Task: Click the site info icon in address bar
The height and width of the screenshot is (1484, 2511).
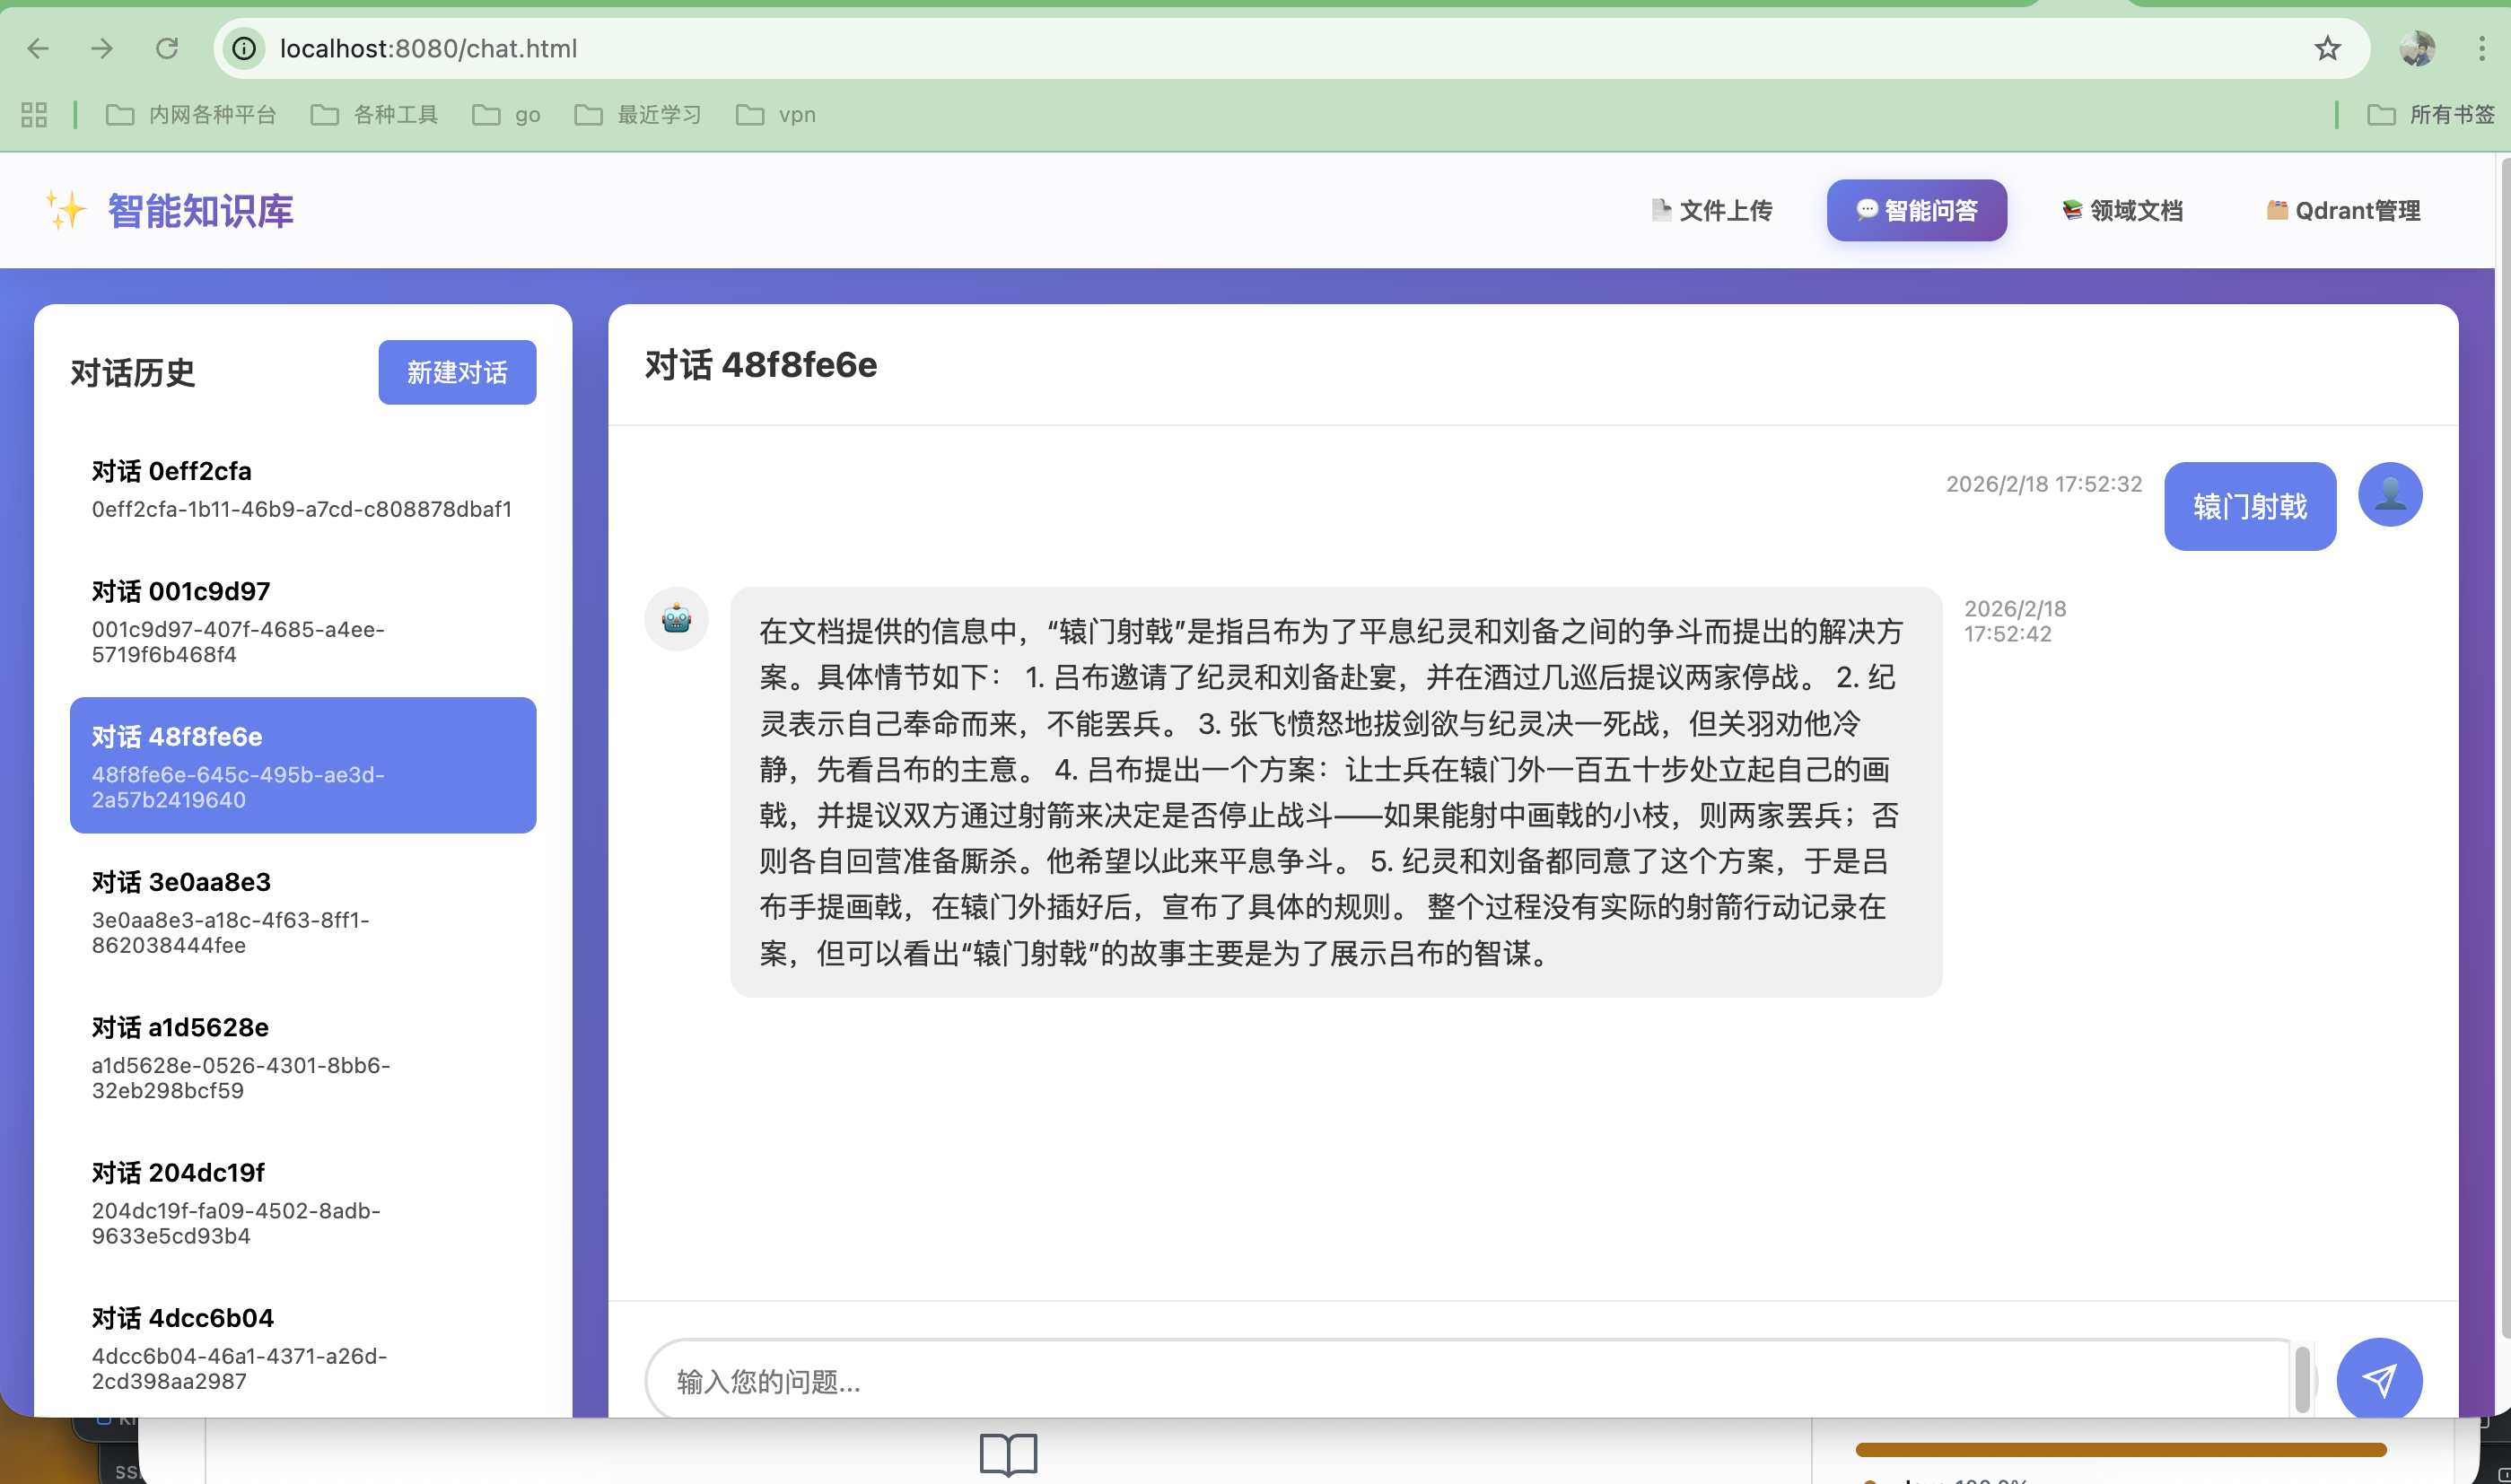Action: point(244,48)
